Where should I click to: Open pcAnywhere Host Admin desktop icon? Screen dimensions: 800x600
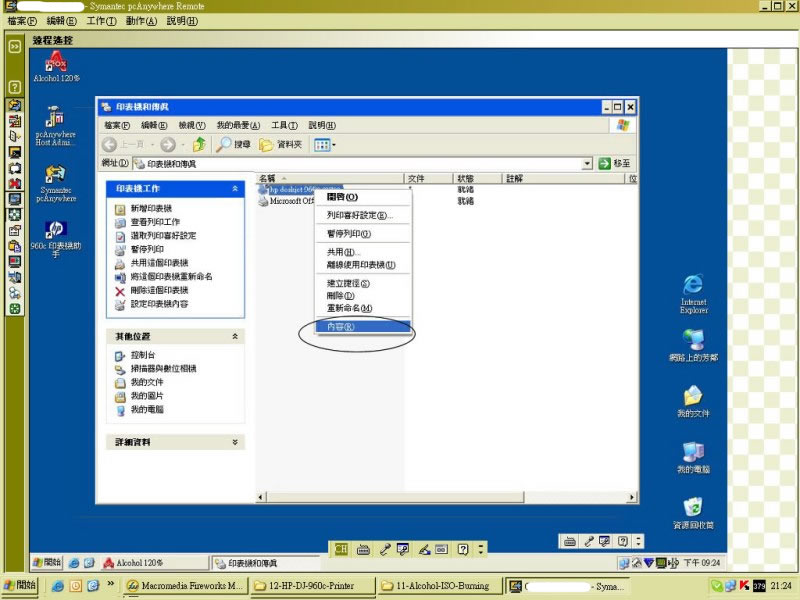coord(55,126)
